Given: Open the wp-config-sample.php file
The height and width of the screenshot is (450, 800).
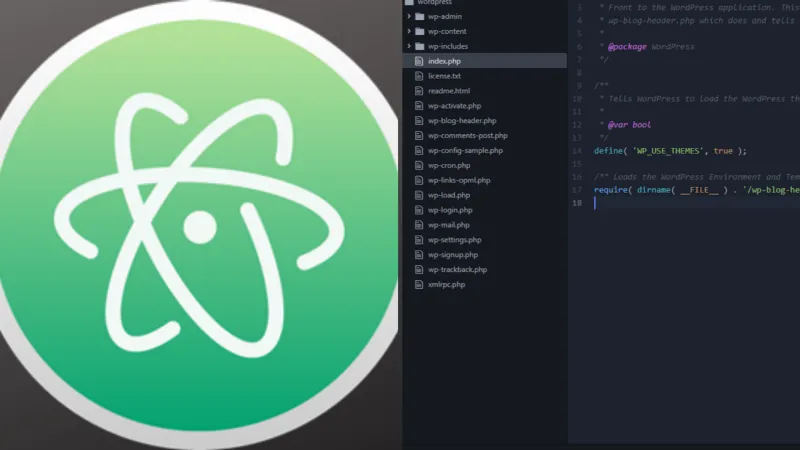Looking at the screenshot, I should (465, 150).
